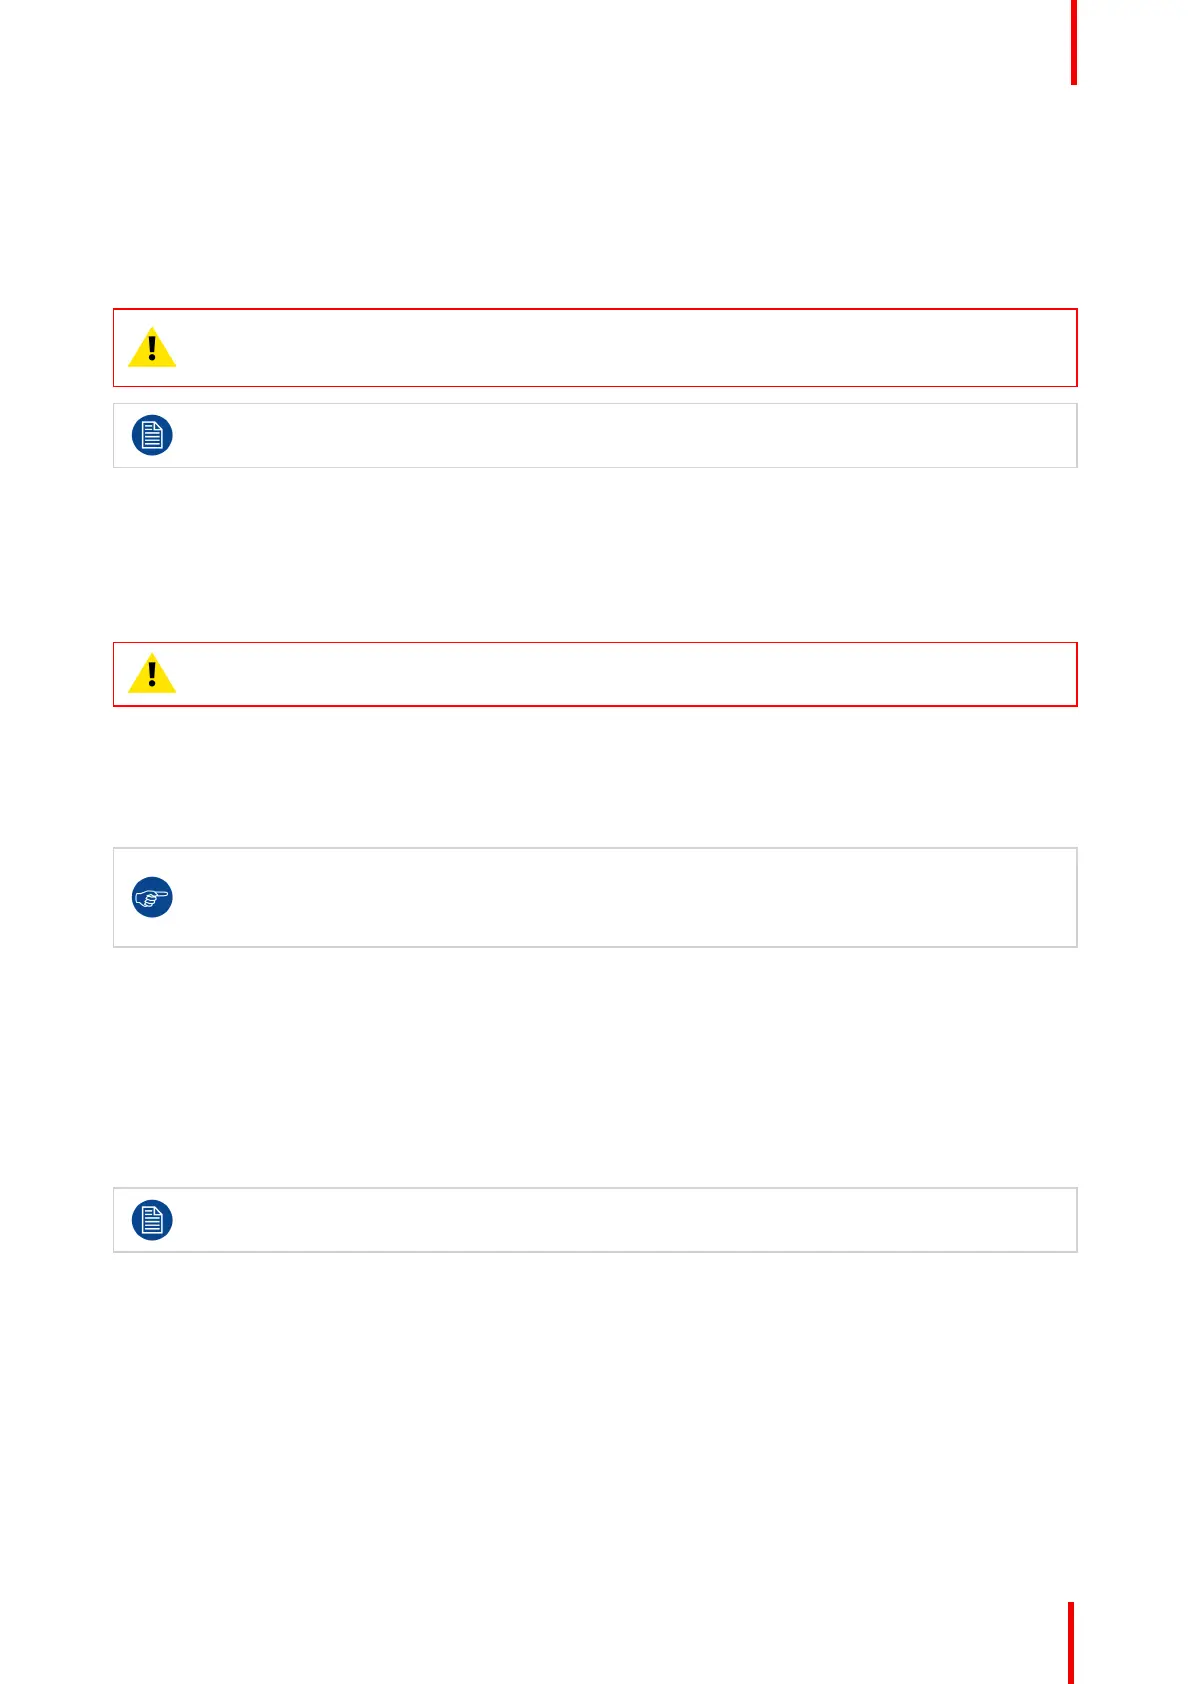Select the upper blue note document icon
The image size is (1191, 1684).
tap(152, 435)
